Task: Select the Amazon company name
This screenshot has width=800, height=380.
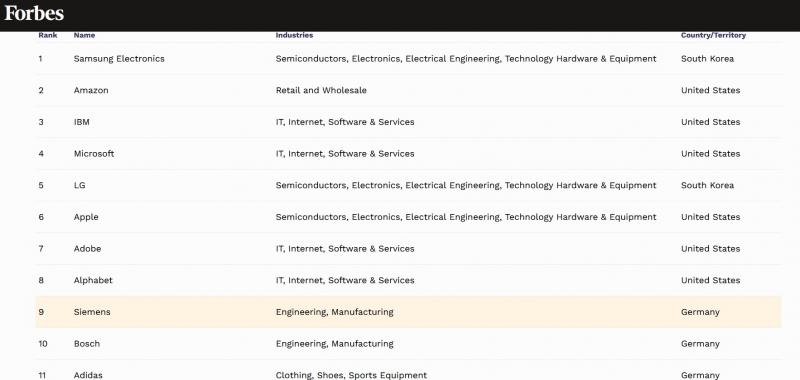Action: [x=91, y=90]
